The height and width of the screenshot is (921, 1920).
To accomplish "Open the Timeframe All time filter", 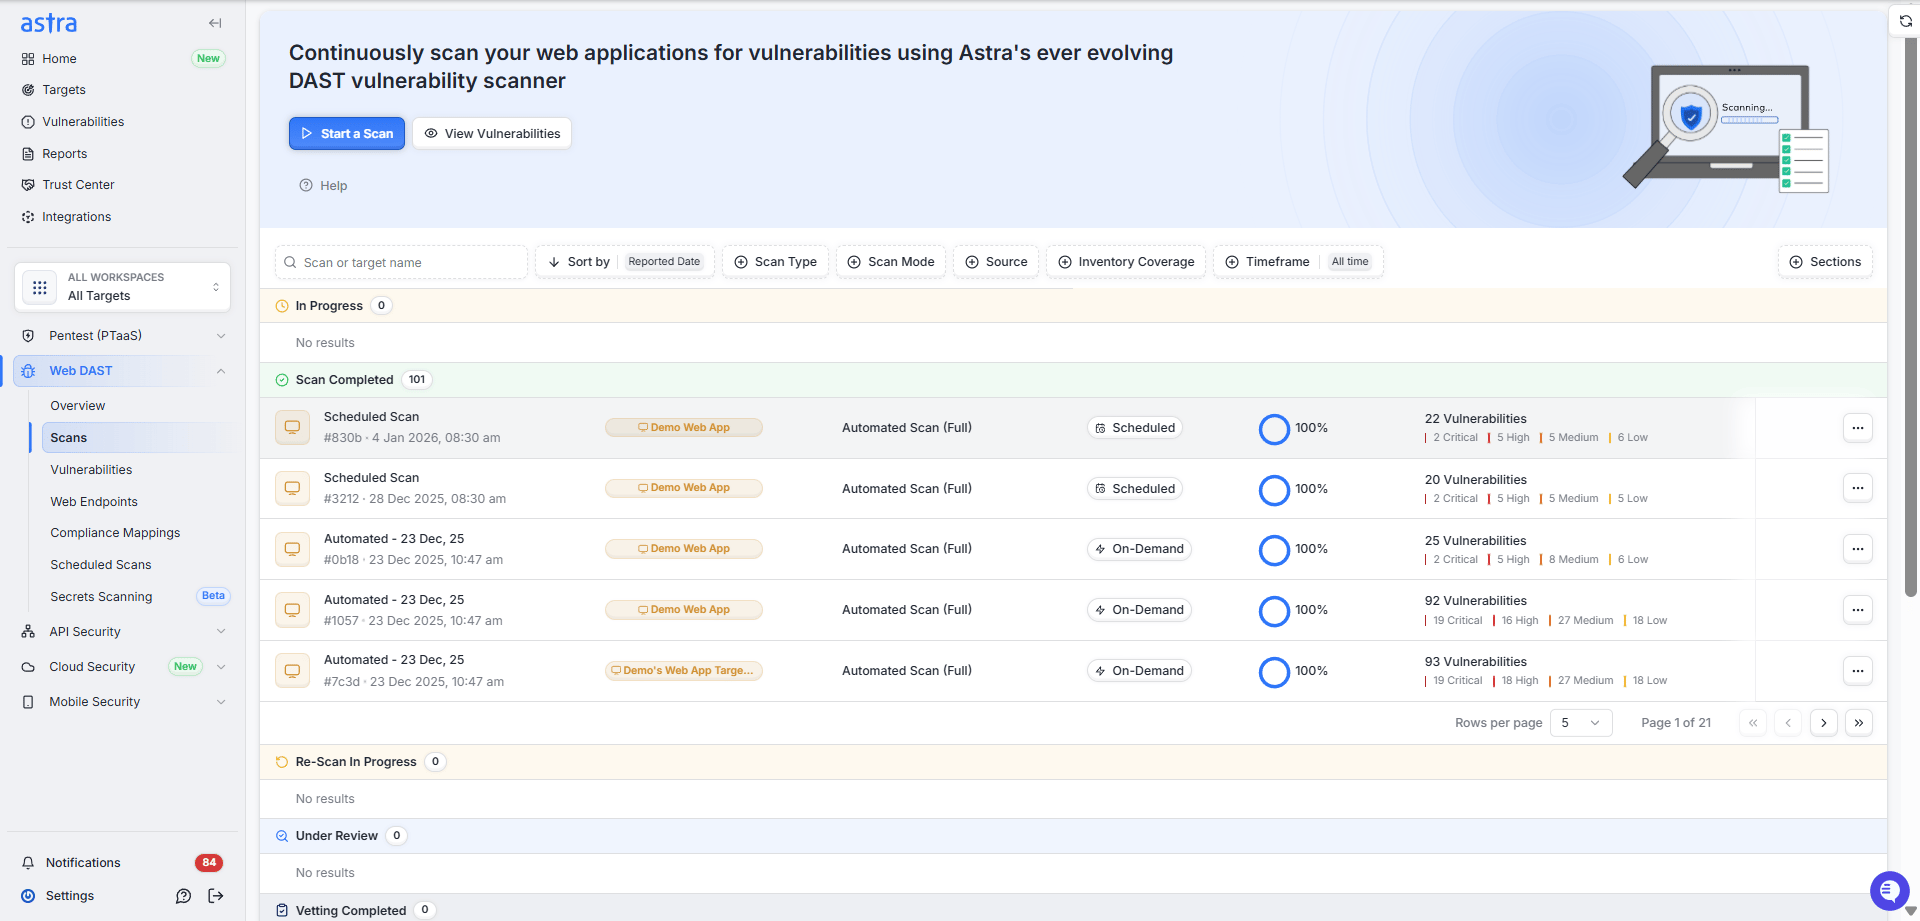I will pos(1298,262).
